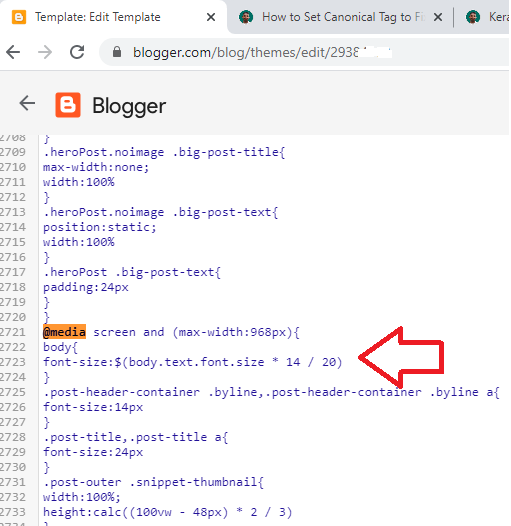This screenshot has width=511, height=526.
Task: Click the .heroPost.noimage .big-post-title{ line
Action: (164, 152)
